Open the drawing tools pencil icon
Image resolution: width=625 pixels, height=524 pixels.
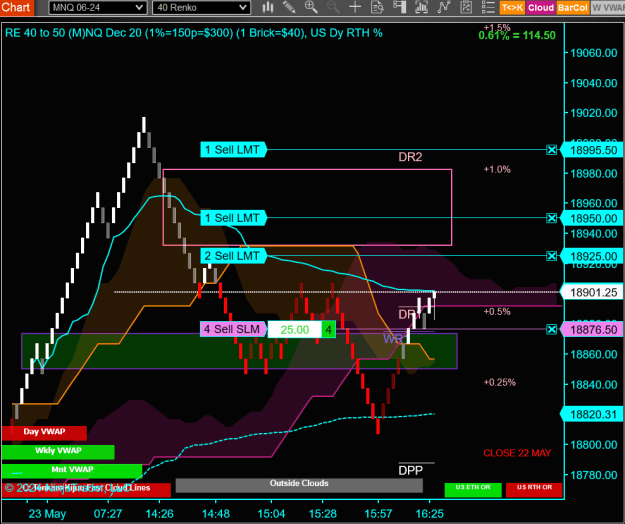point(289,7)
